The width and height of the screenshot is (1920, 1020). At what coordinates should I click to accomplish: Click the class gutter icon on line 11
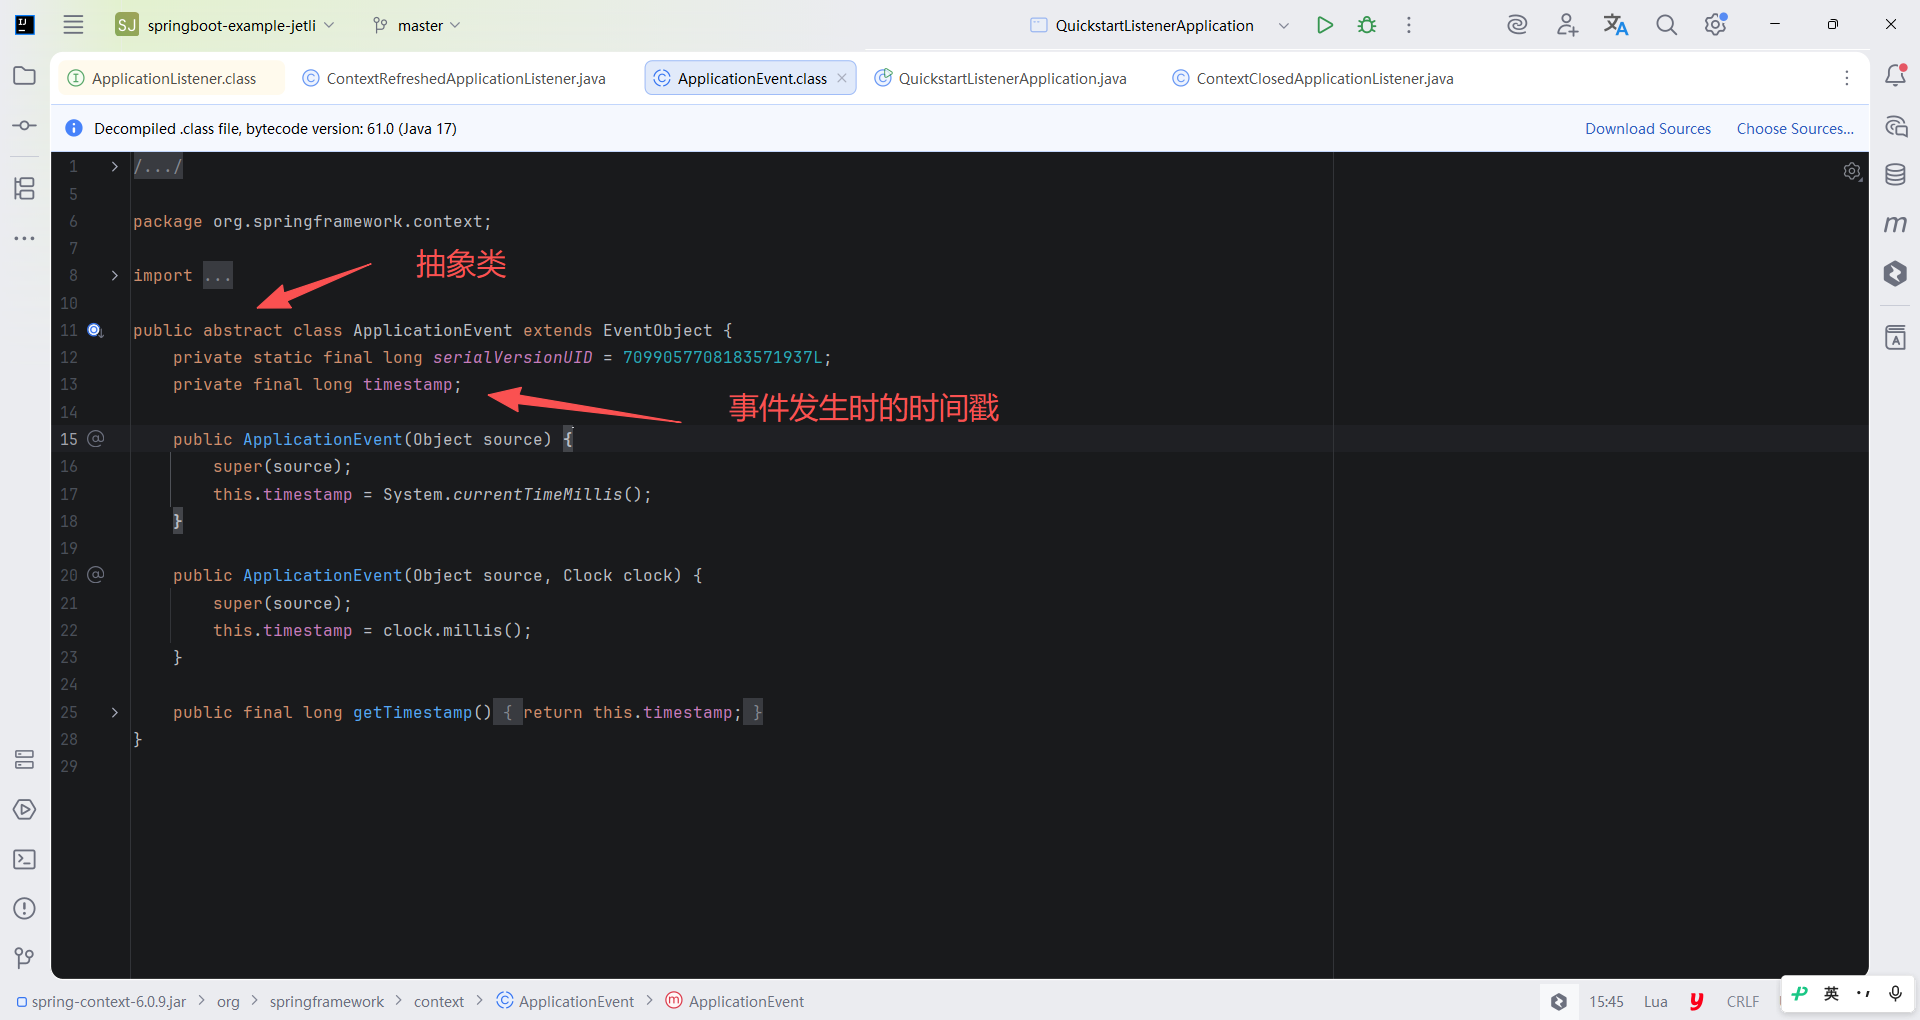[x=95, y=330]
